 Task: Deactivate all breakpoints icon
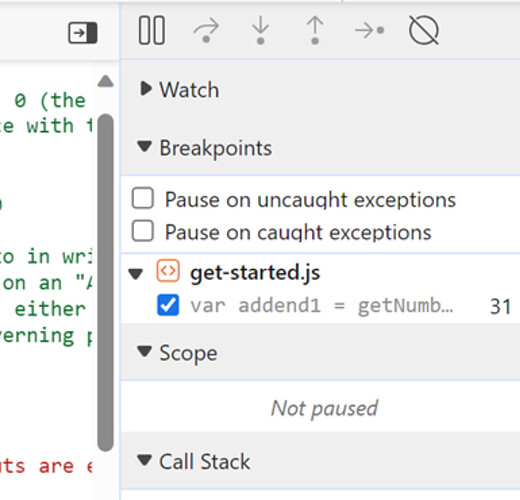click(x=424, y=30)
